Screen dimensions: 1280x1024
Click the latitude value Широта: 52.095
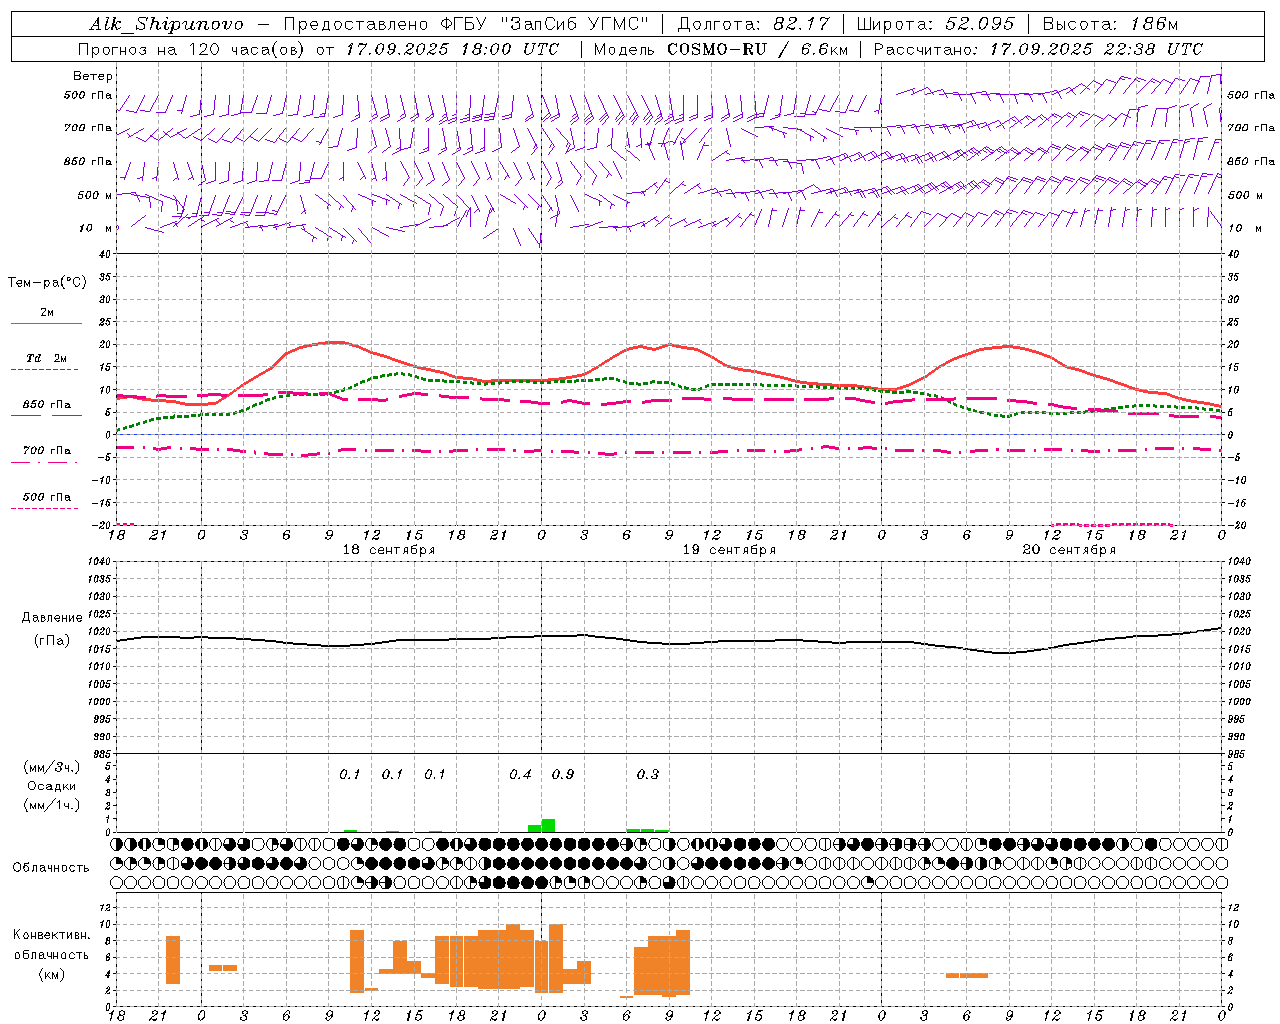(935, 24)
